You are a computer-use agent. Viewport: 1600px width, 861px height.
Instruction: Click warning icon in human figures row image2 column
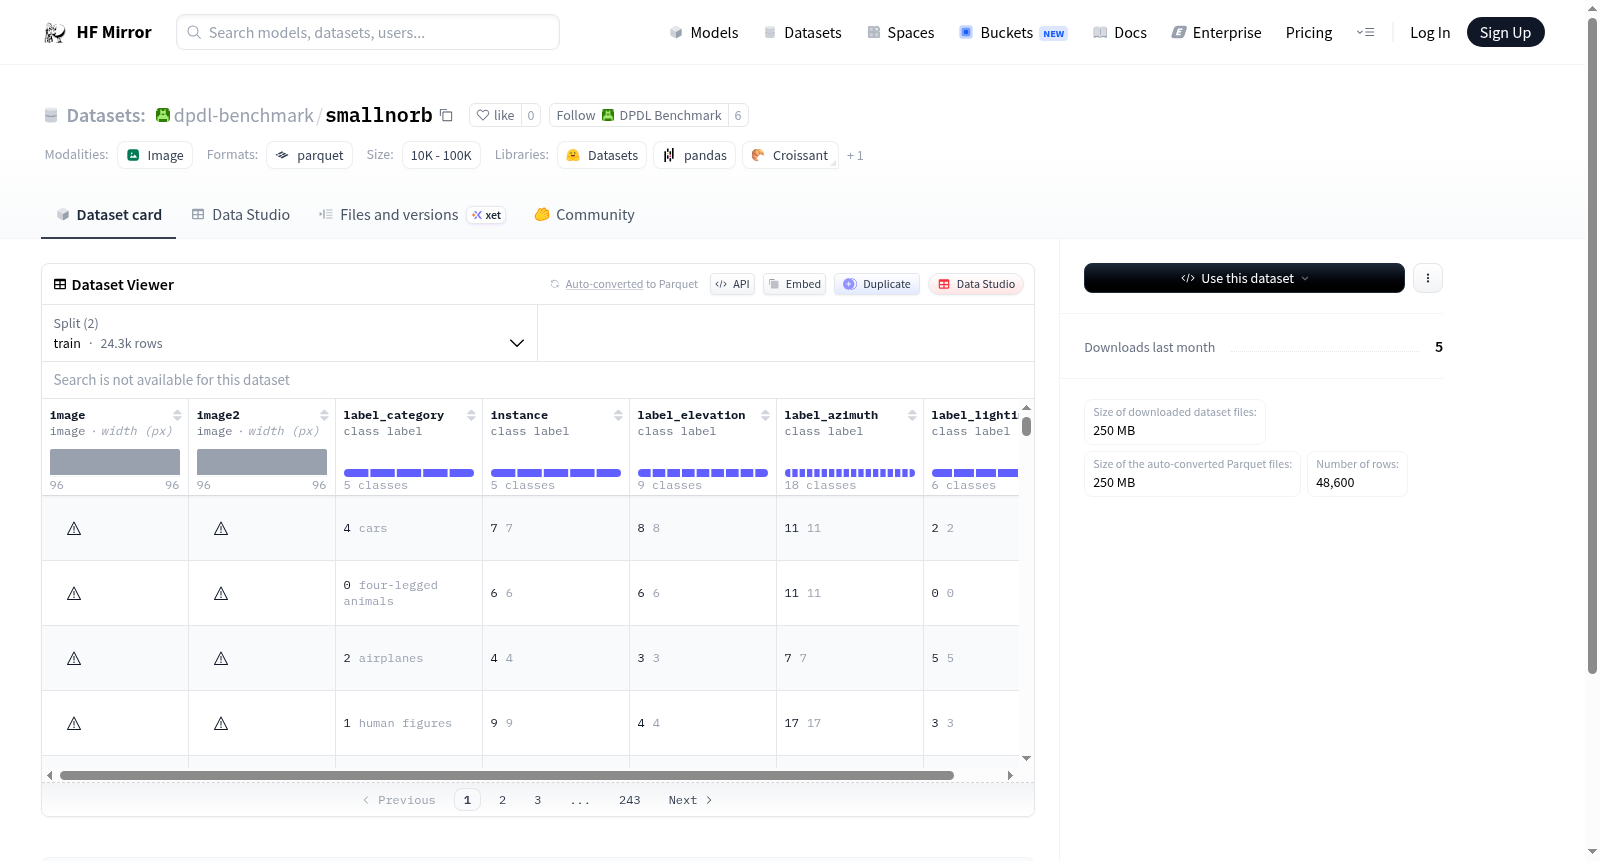coord(221,723)
